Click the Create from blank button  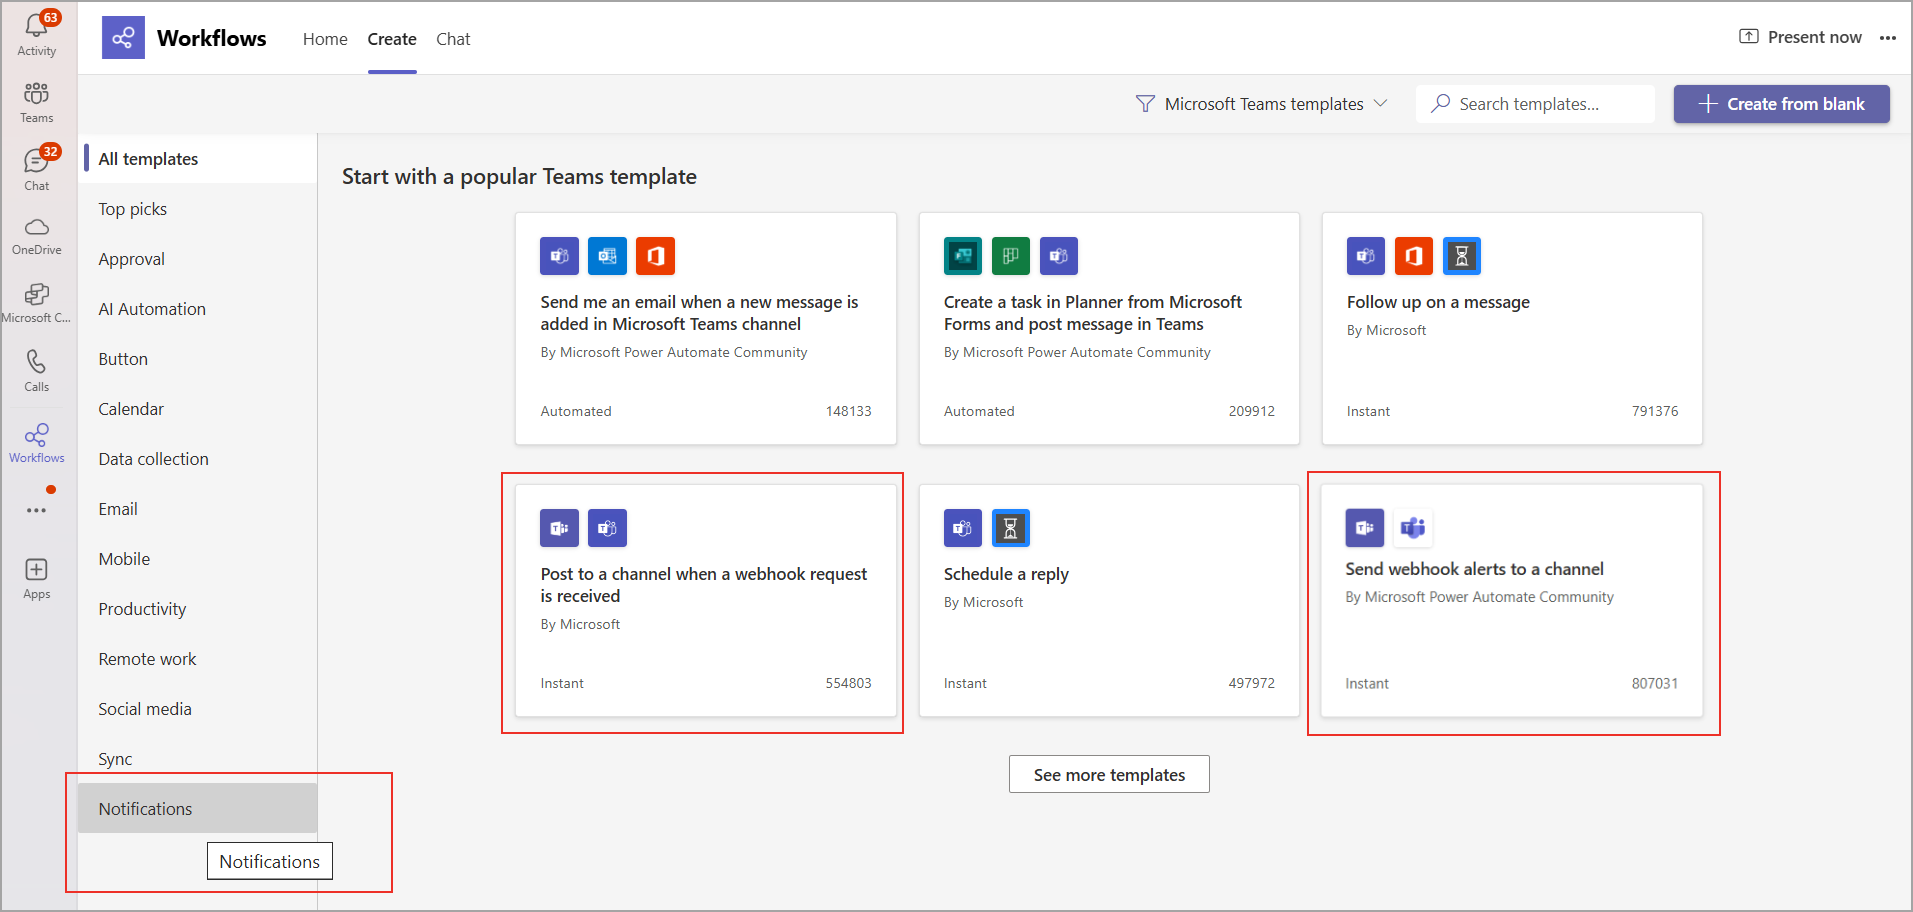point(1781,104)
